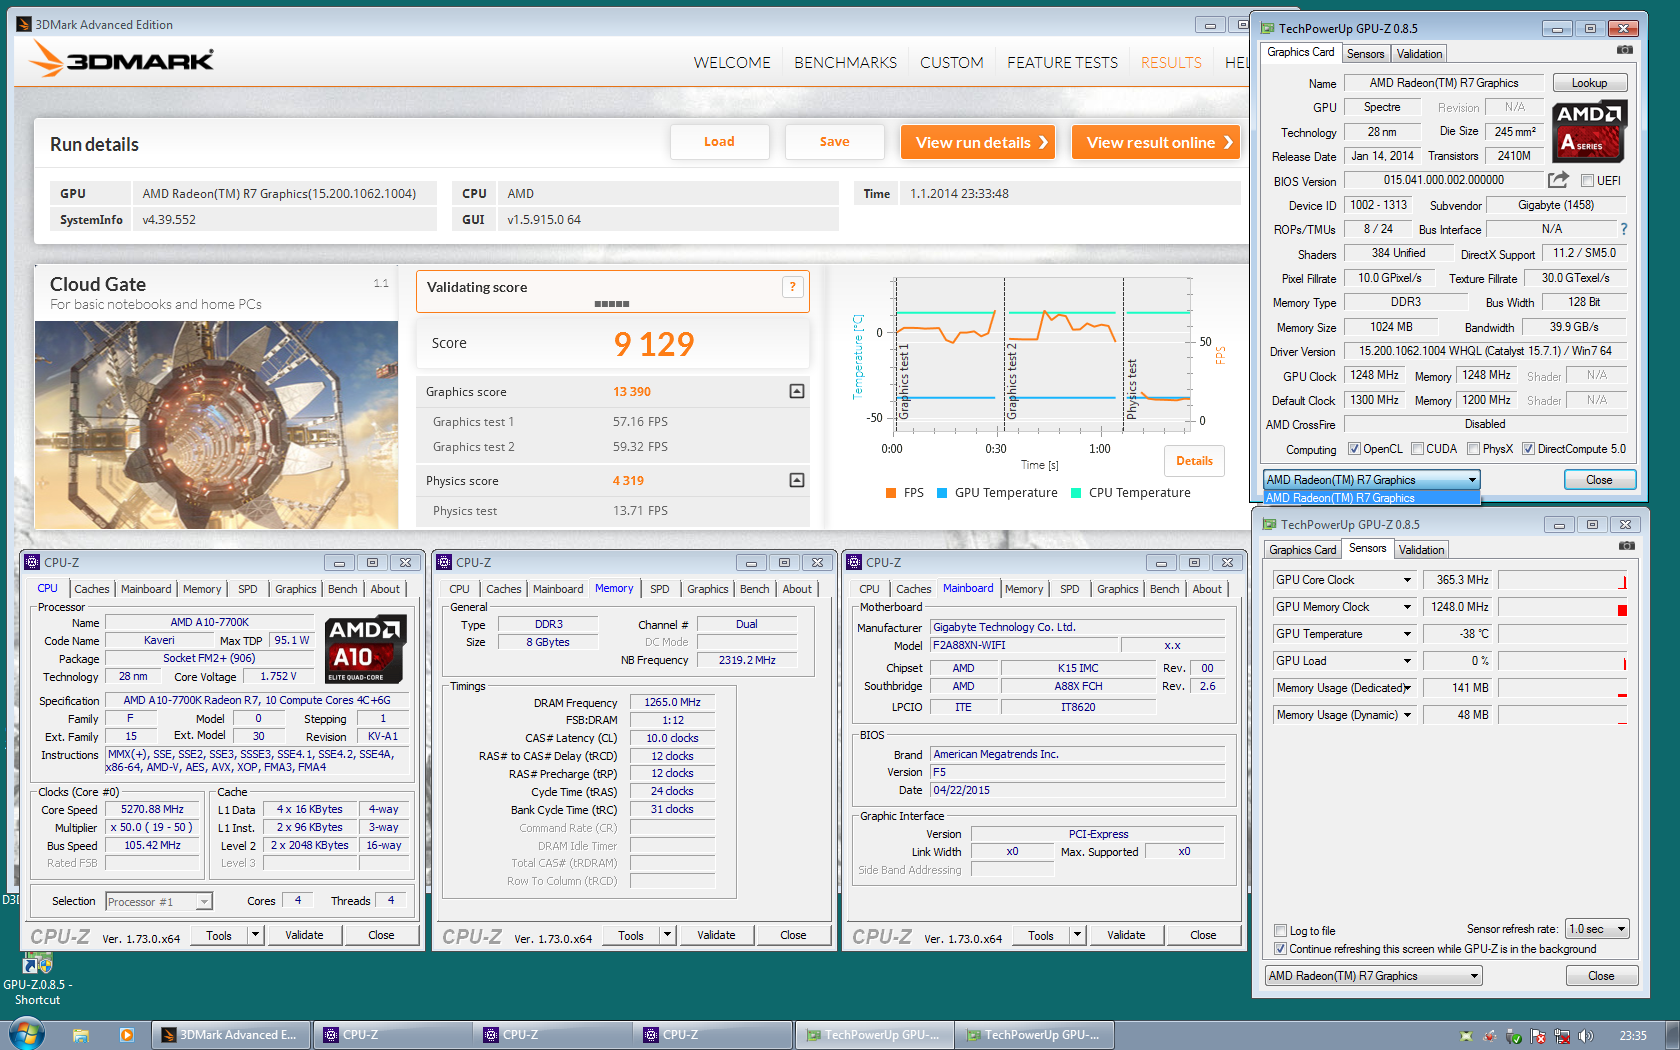Click the red molecule-shaped tray icon
This screenshot has height=1050, width=1680.
point(1490,1036)
